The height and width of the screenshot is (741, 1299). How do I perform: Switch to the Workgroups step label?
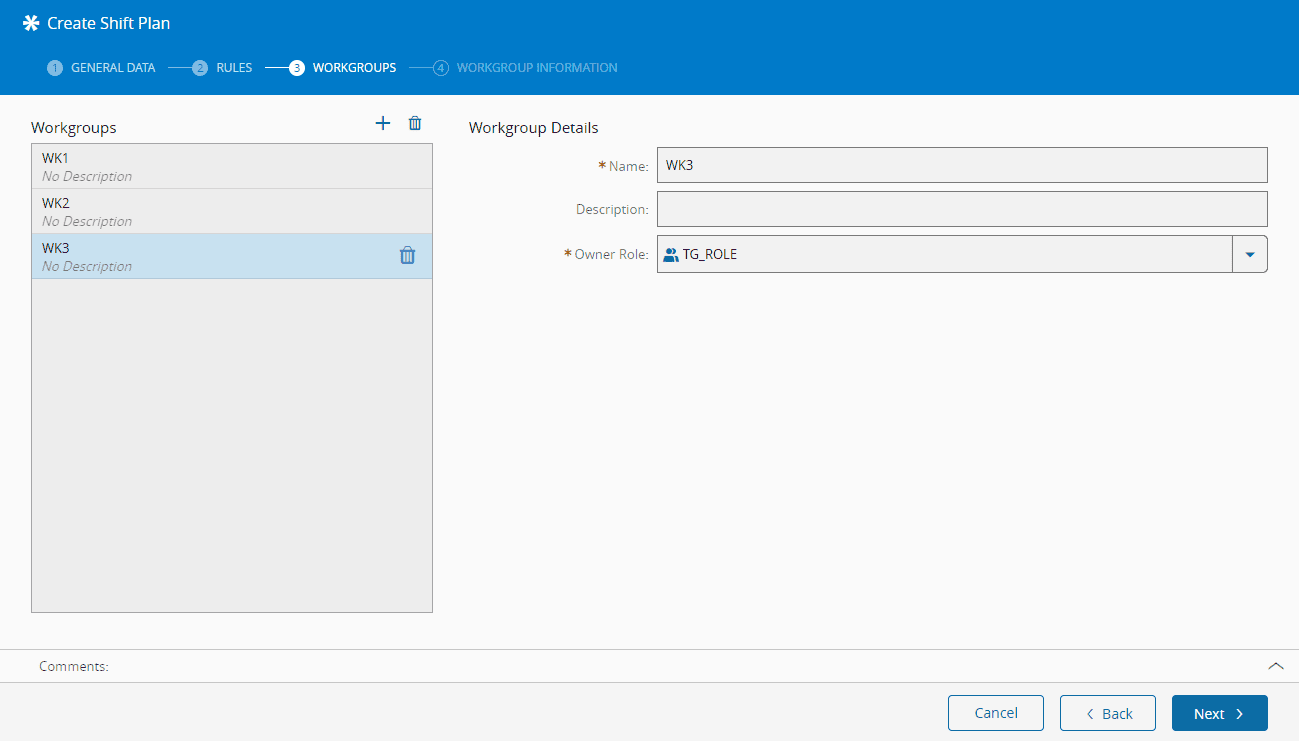tap(354, 68)
